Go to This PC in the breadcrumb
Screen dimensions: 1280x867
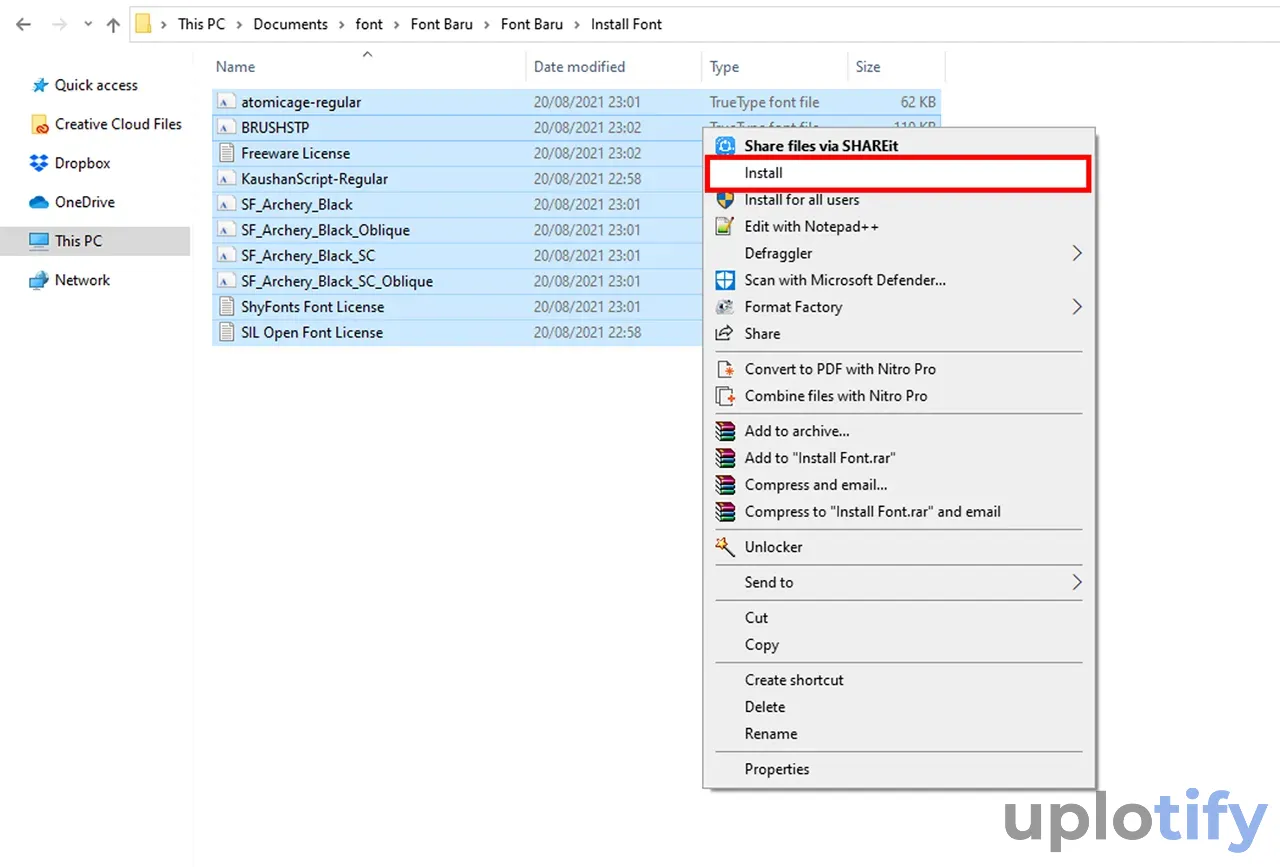click(x=202, y=24)
